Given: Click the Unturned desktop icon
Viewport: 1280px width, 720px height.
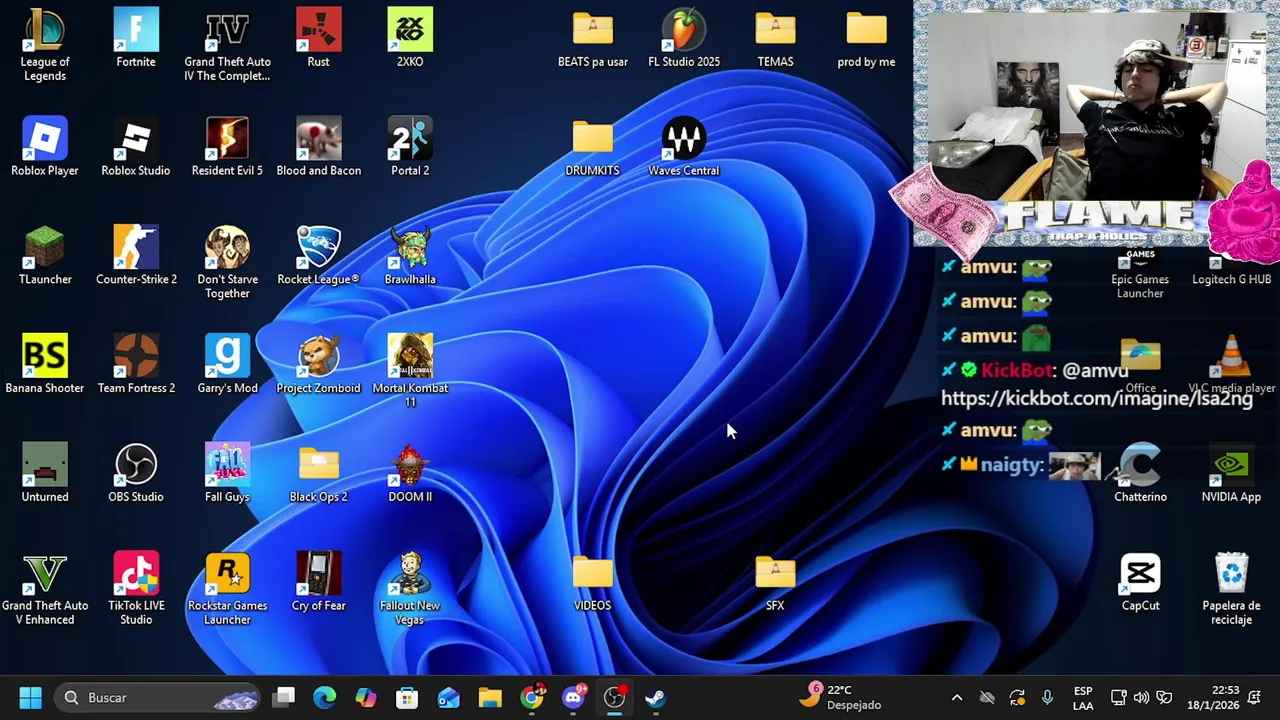Looking at the screenshot, I should pyautogui.click(x=45, y=473).
